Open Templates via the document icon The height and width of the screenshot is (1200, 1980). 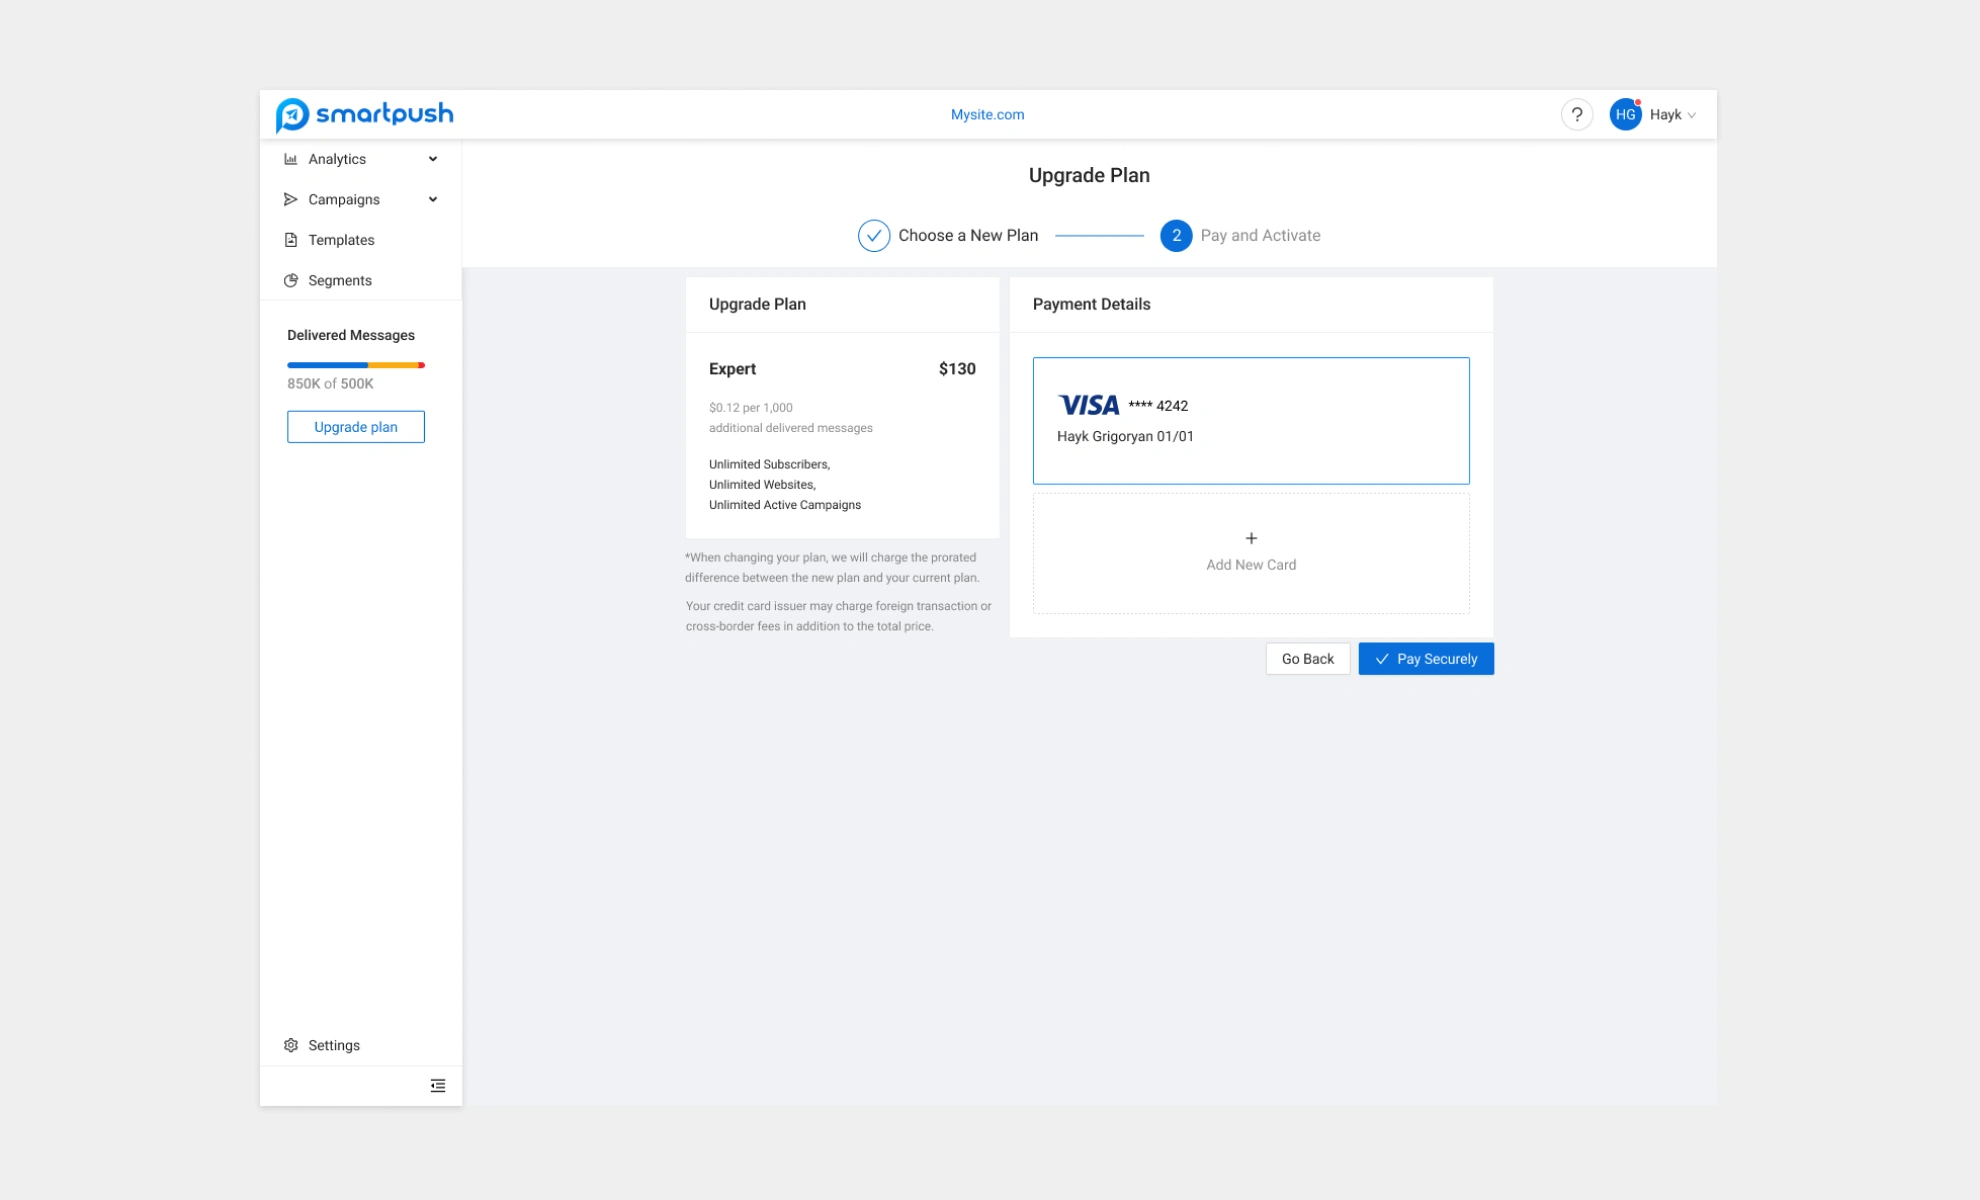pyautogui.click(x=290, y=239)
